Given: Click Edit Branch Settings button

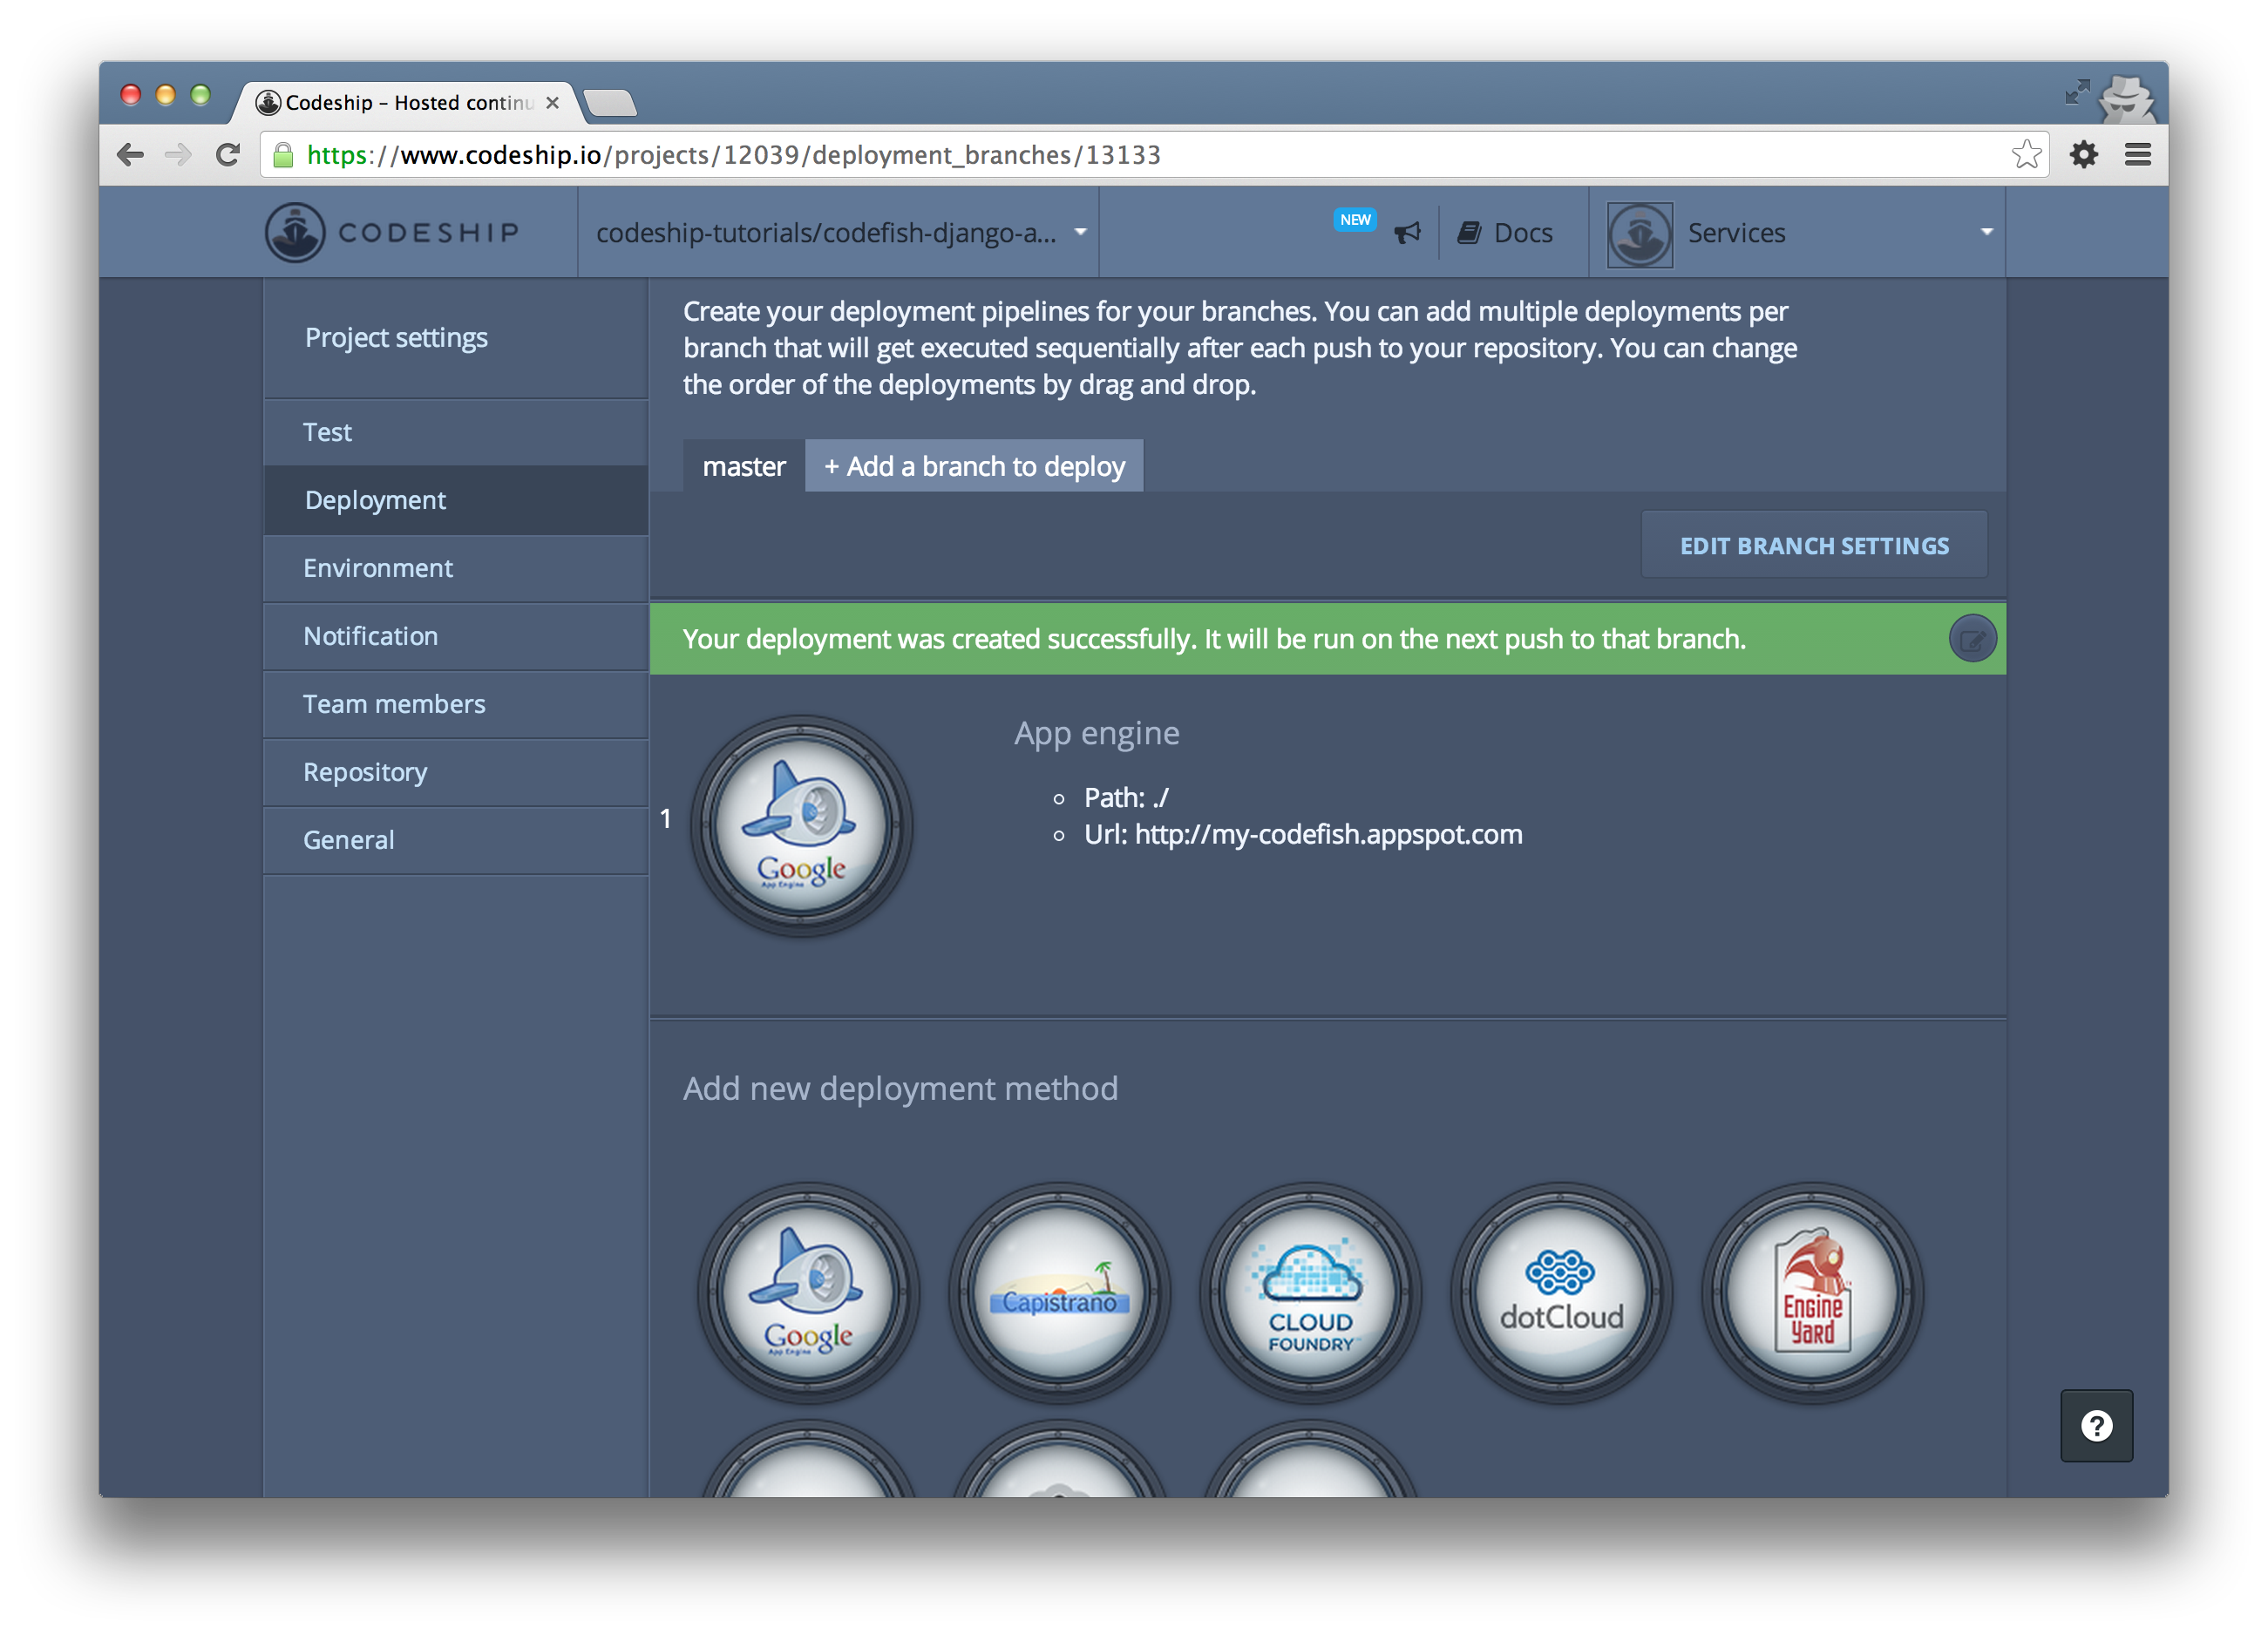Looking at the screenshot, I should tap(1813, 546).
